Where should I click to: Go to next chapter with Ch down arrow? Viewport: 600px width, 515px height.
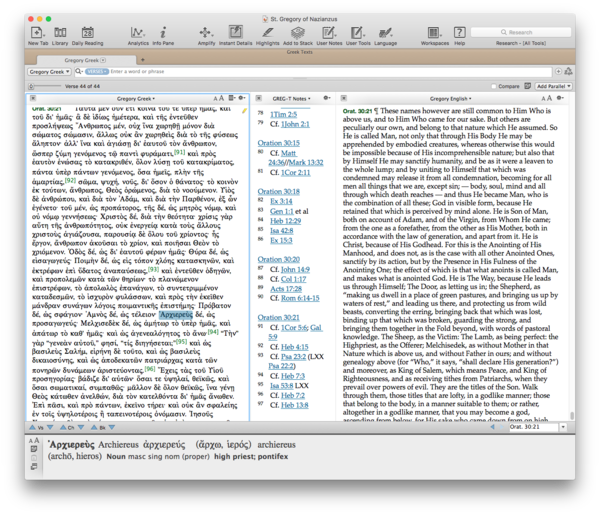click(81, 427)
